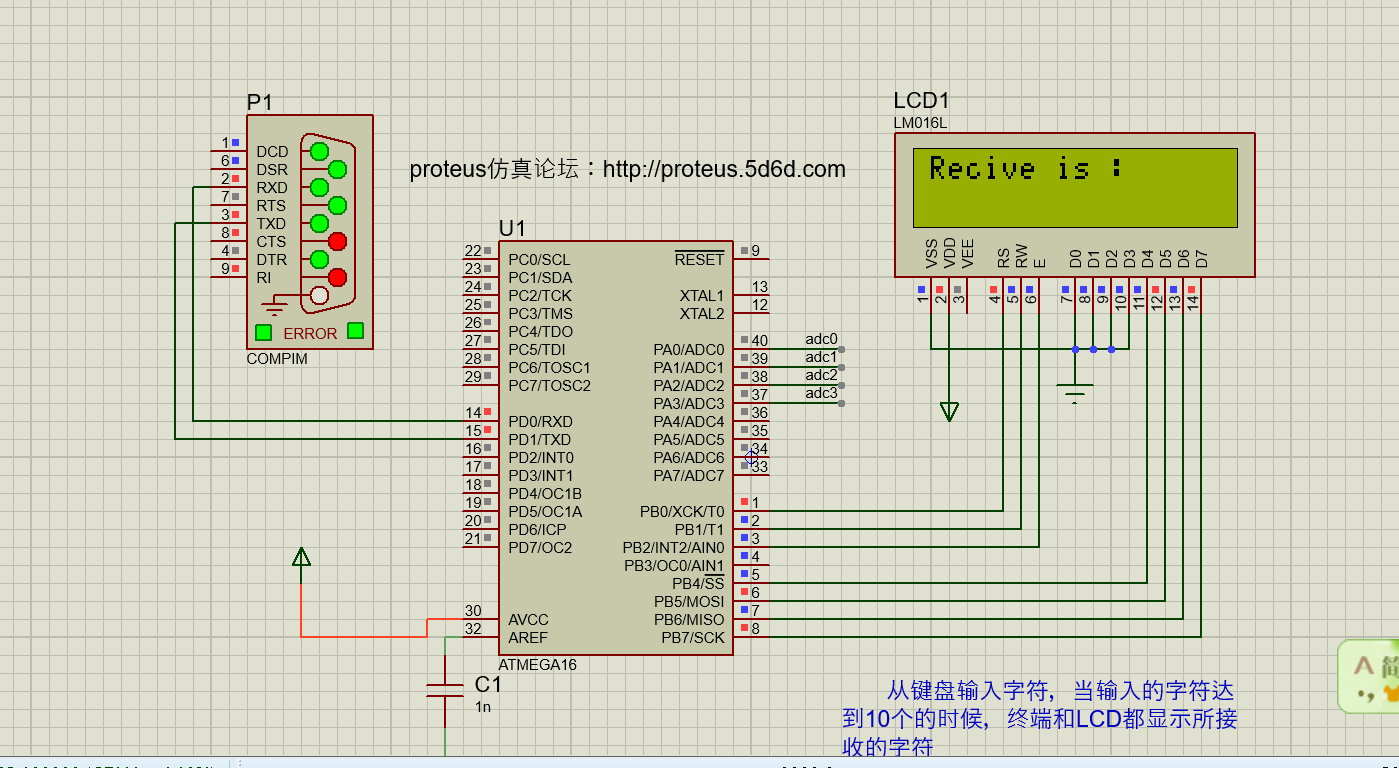Click the TXD green indicator on P1
This screenshot has width=1399, height=768.
pyautogui.click(x=319, y=223)
